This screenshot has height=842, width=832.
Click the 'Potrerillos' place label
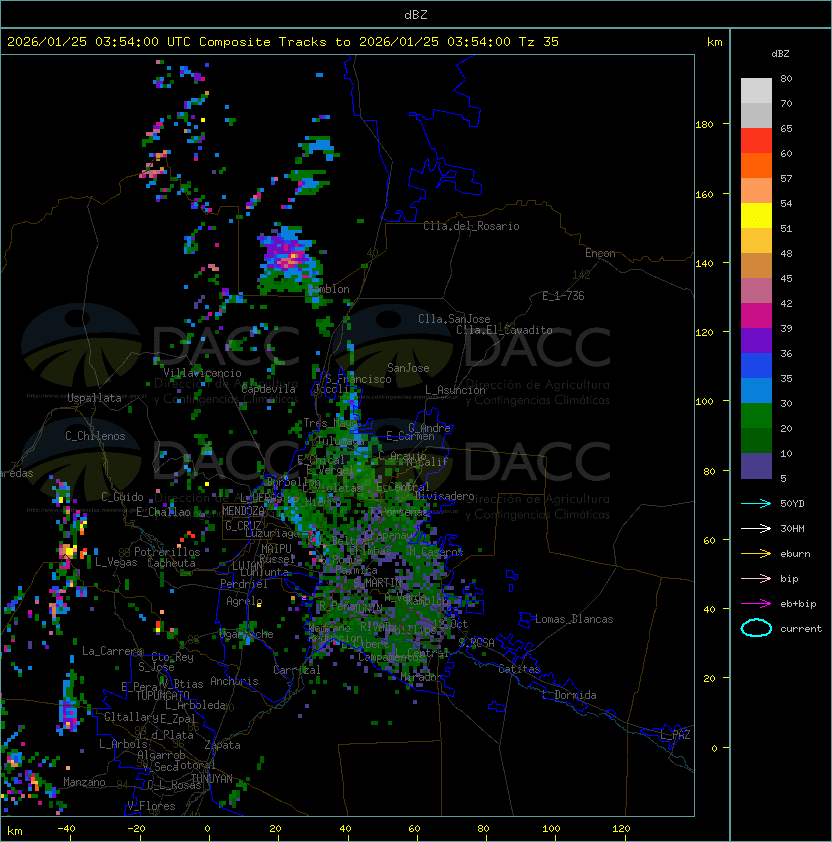tap(167, 552)
